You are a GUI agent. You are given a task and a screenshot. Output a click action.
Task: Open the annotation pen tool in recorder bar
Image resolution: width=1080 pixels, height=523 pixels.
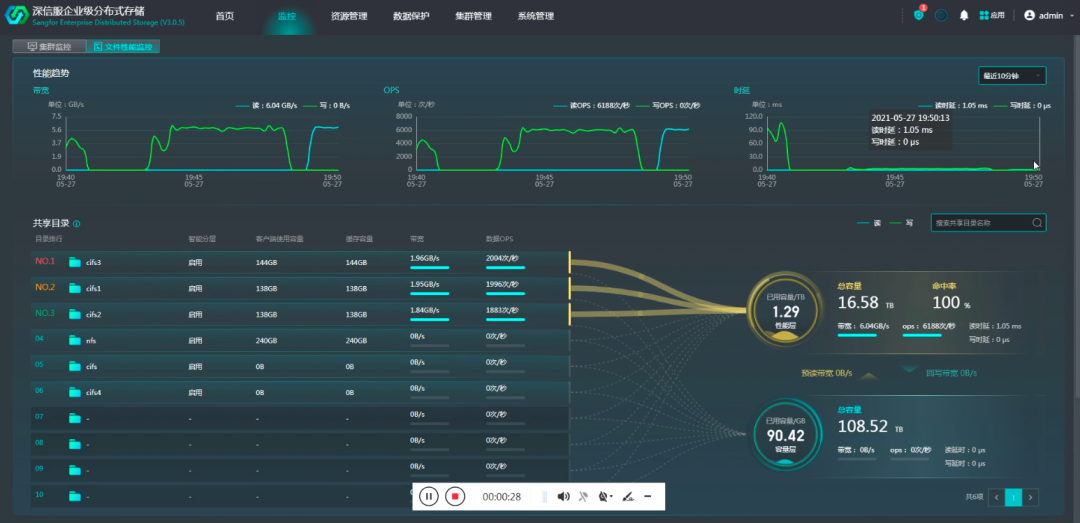628,496
